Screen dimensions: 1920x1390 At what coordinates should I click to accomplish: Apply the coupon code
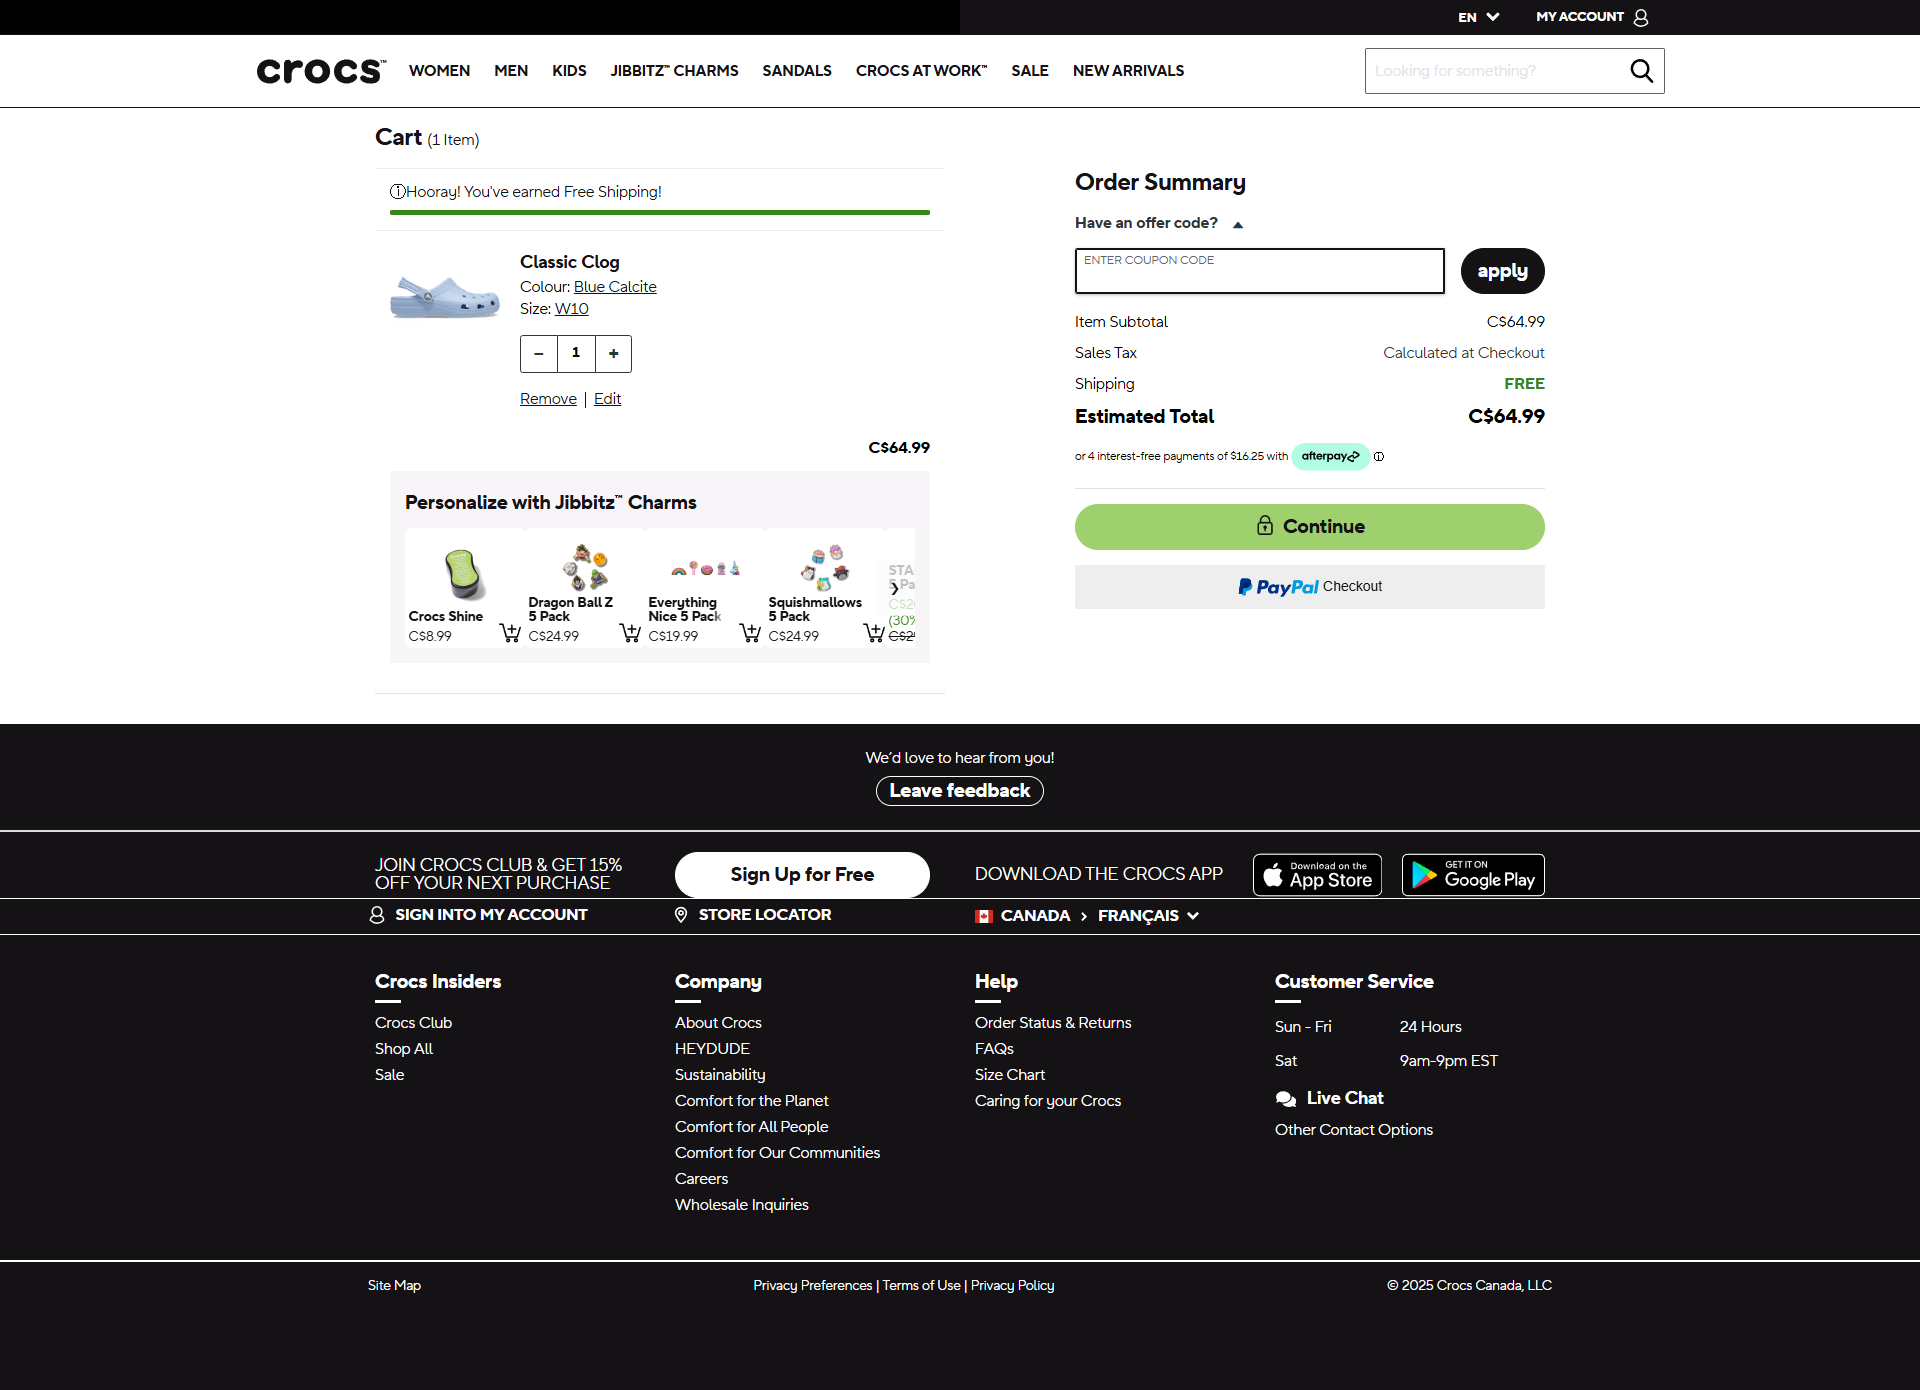pyautogui.click(x=1502, y=271)
